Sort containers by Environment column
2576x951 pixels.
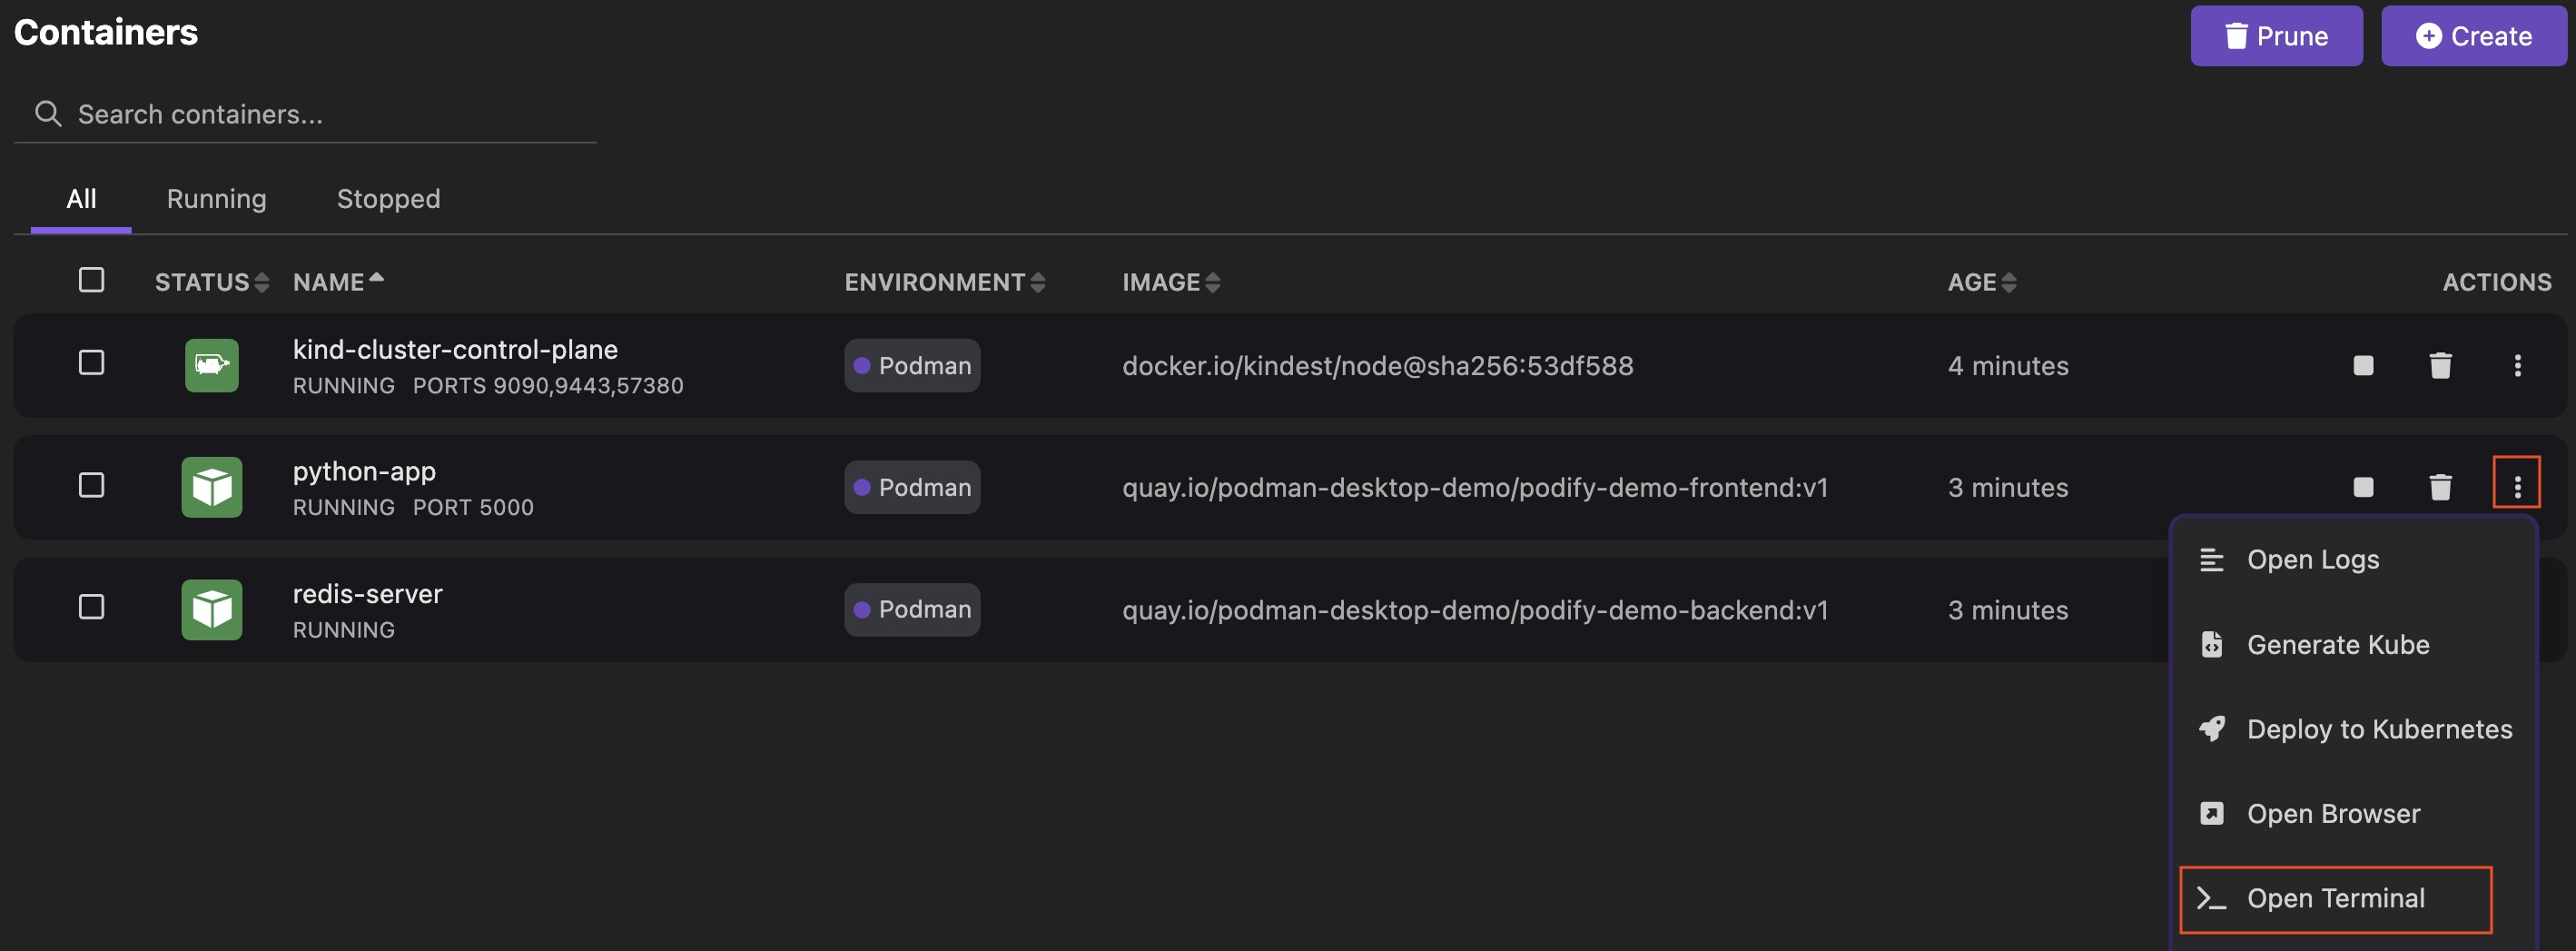pos(944,283)
